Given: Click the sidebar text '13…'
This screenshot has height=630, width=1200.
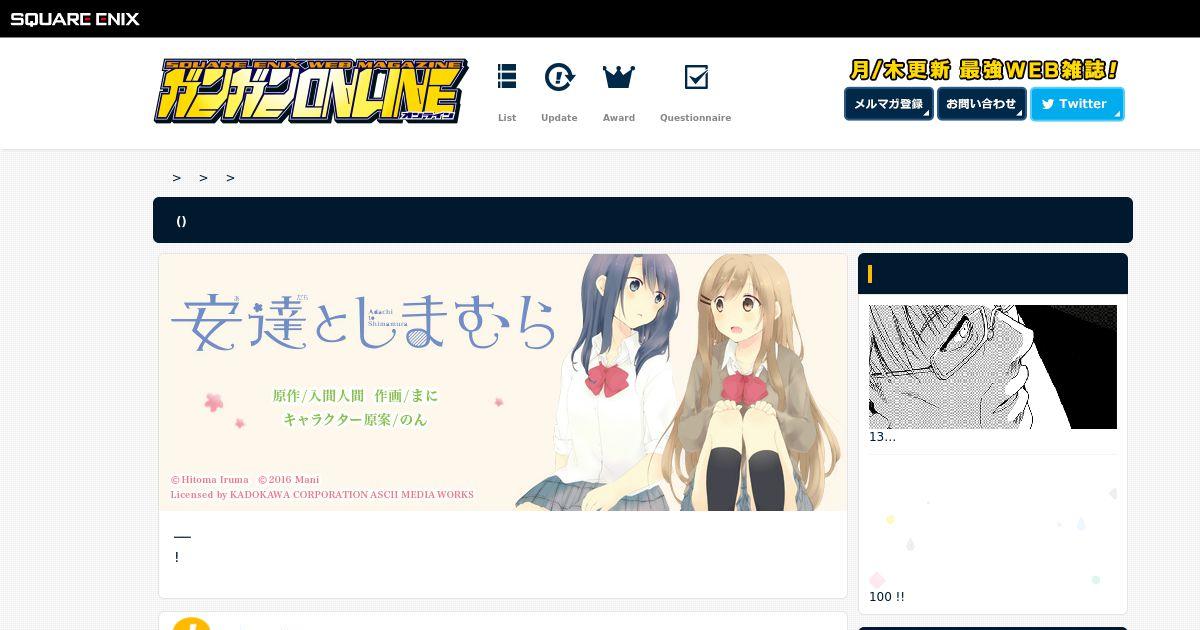Looking at the screenshot, I should click(x=882, y=437).
